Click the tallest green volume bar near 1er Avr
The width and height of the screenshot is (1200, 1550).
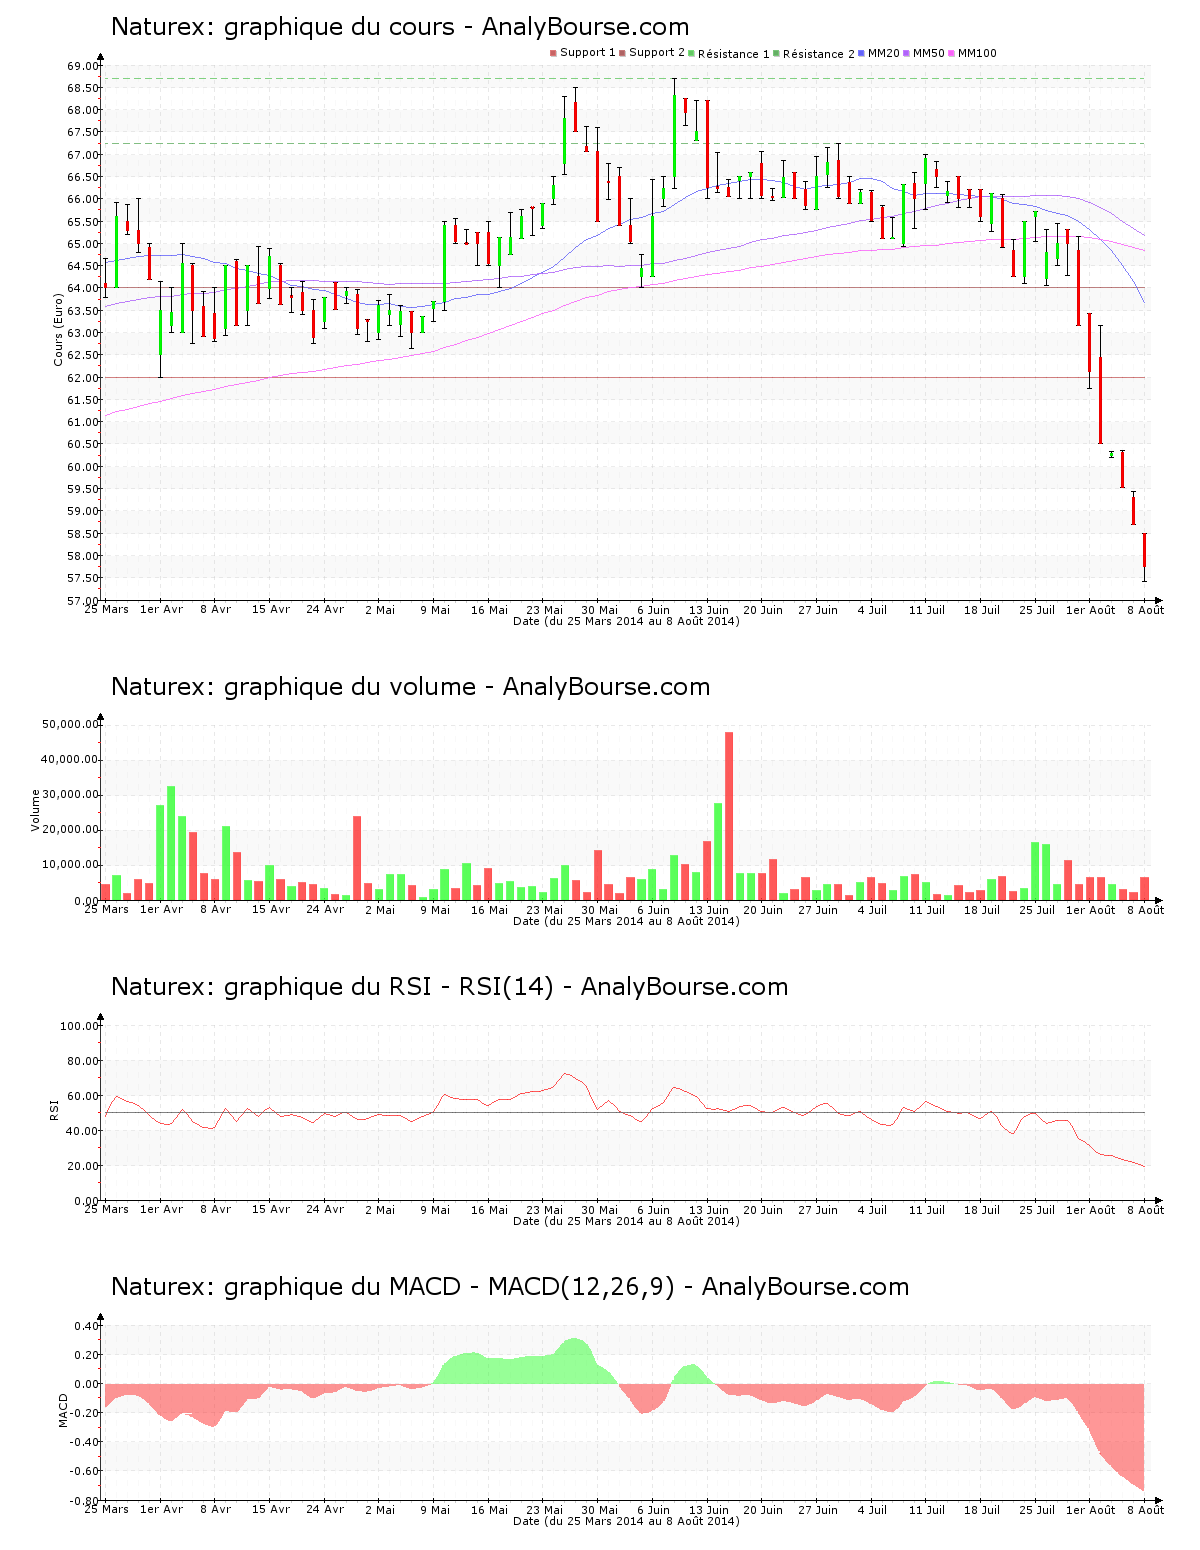tap(171, 843)
